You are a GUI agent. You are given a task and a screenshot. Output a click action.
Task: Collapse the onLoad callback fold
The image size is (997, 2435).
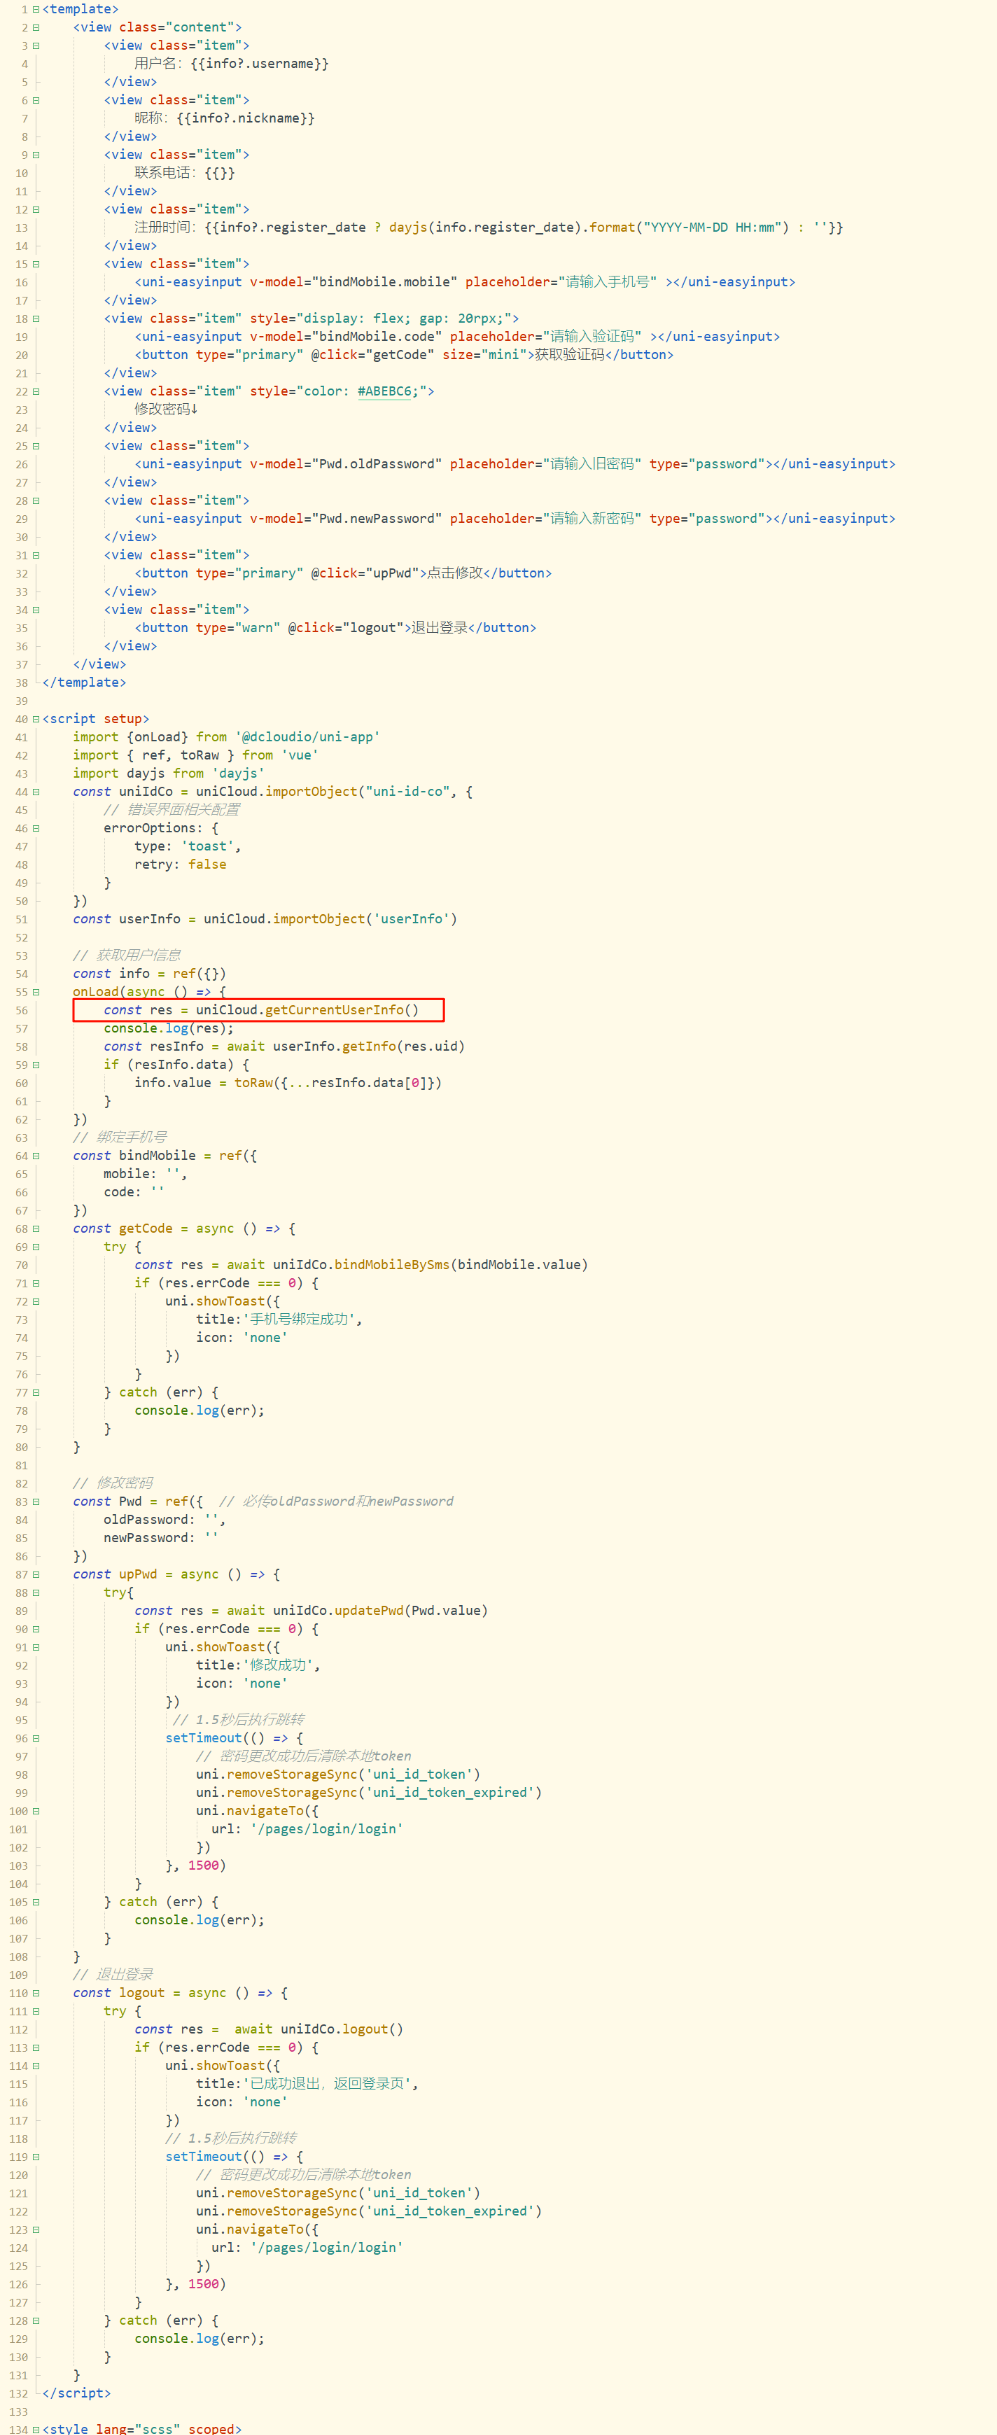click(x=36, y=992)
